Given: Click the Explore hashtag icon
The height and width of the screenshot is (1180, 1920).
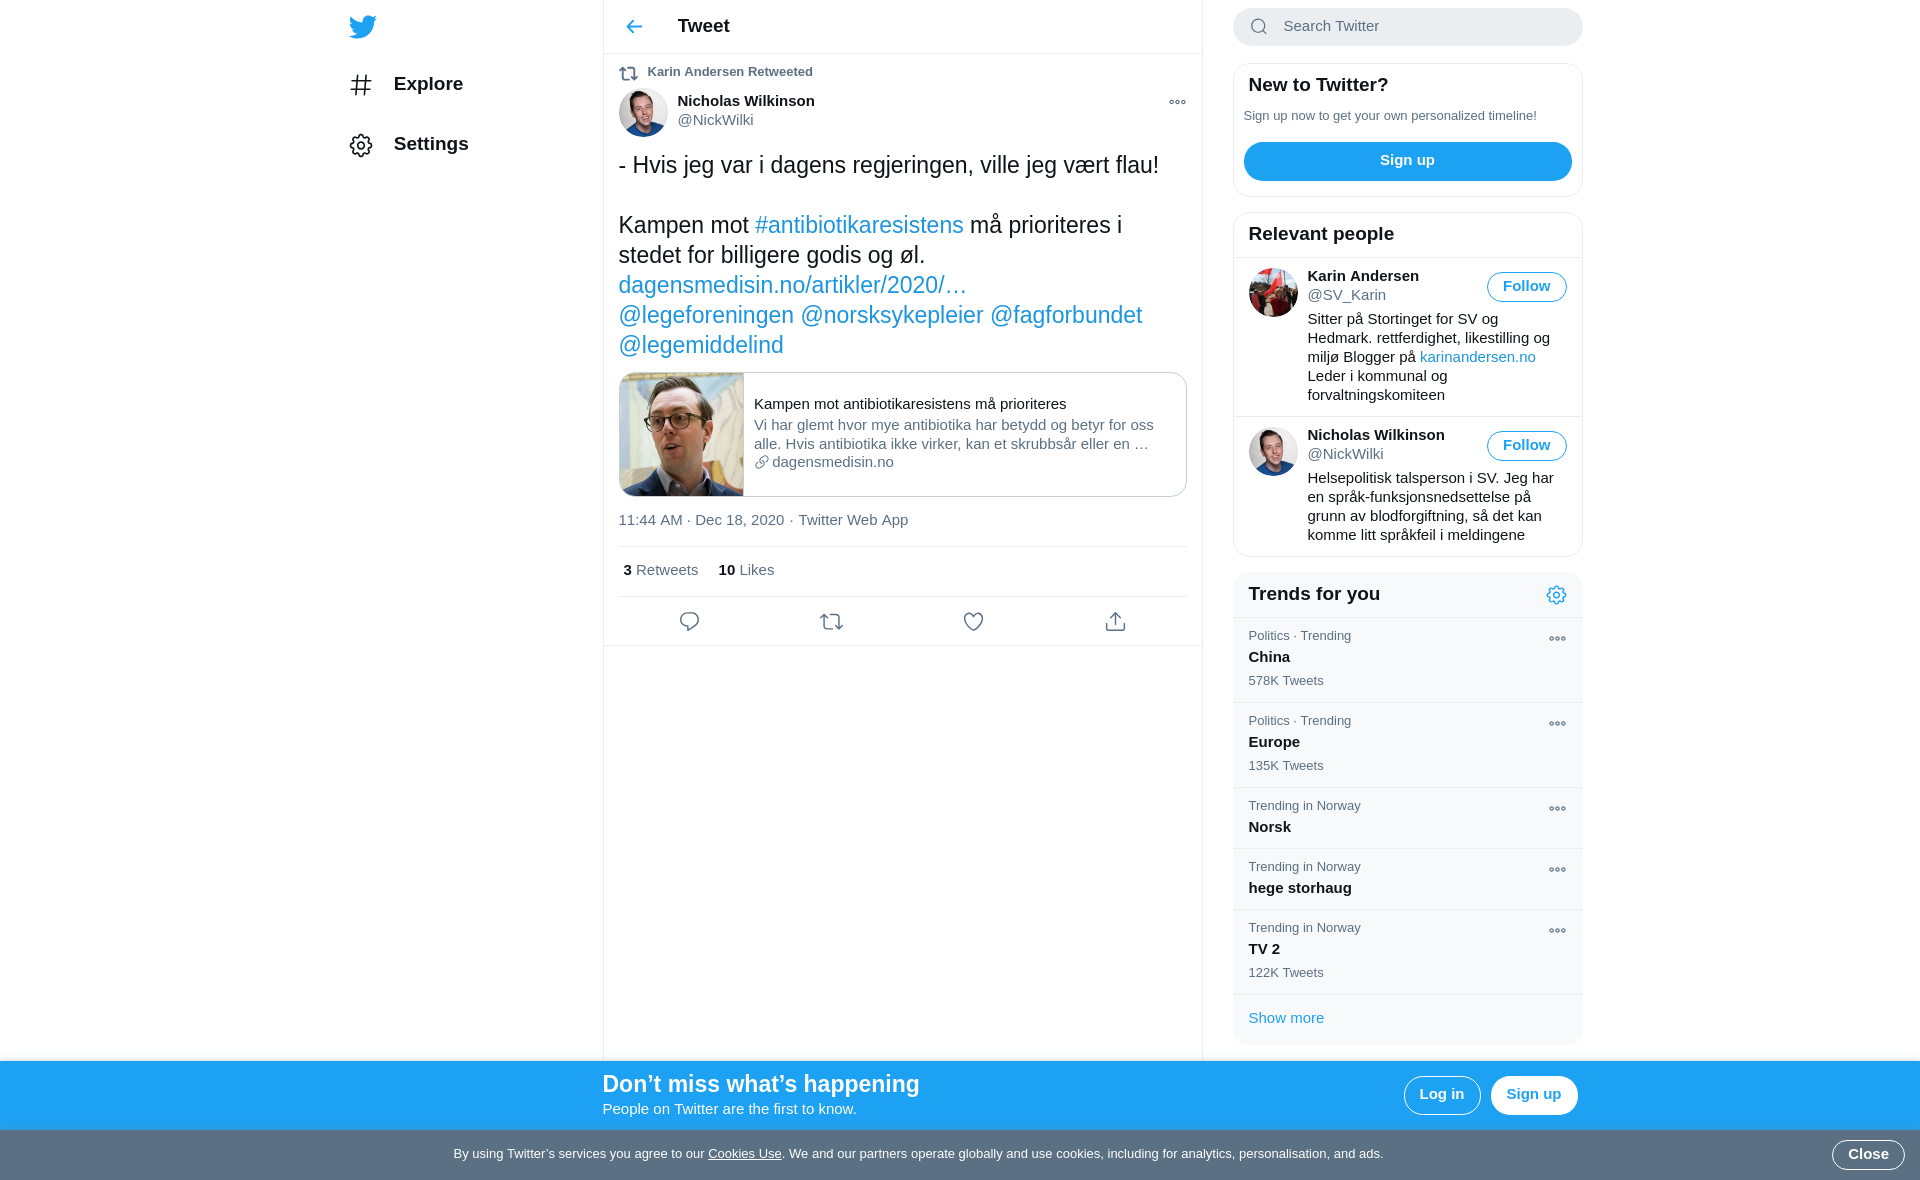Looking at the screenshot, I should coord(361,85).
